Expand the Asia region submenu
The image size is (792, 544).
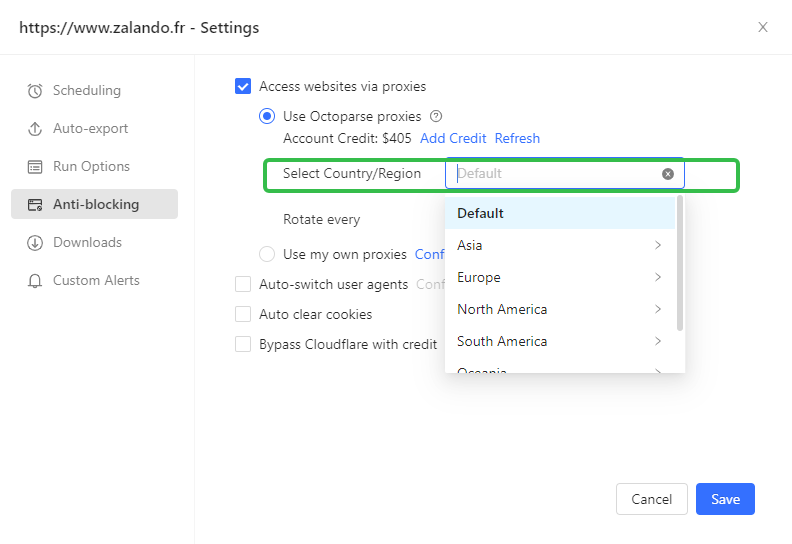point(657,245)
